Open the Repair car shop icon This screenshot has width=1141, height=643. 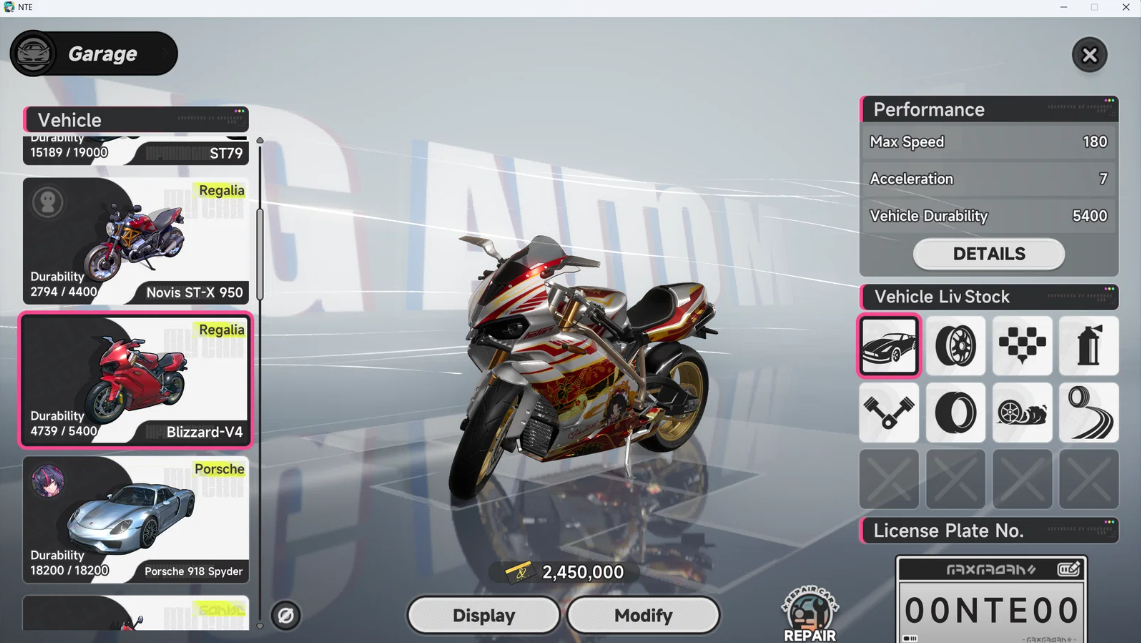[810, 614]
